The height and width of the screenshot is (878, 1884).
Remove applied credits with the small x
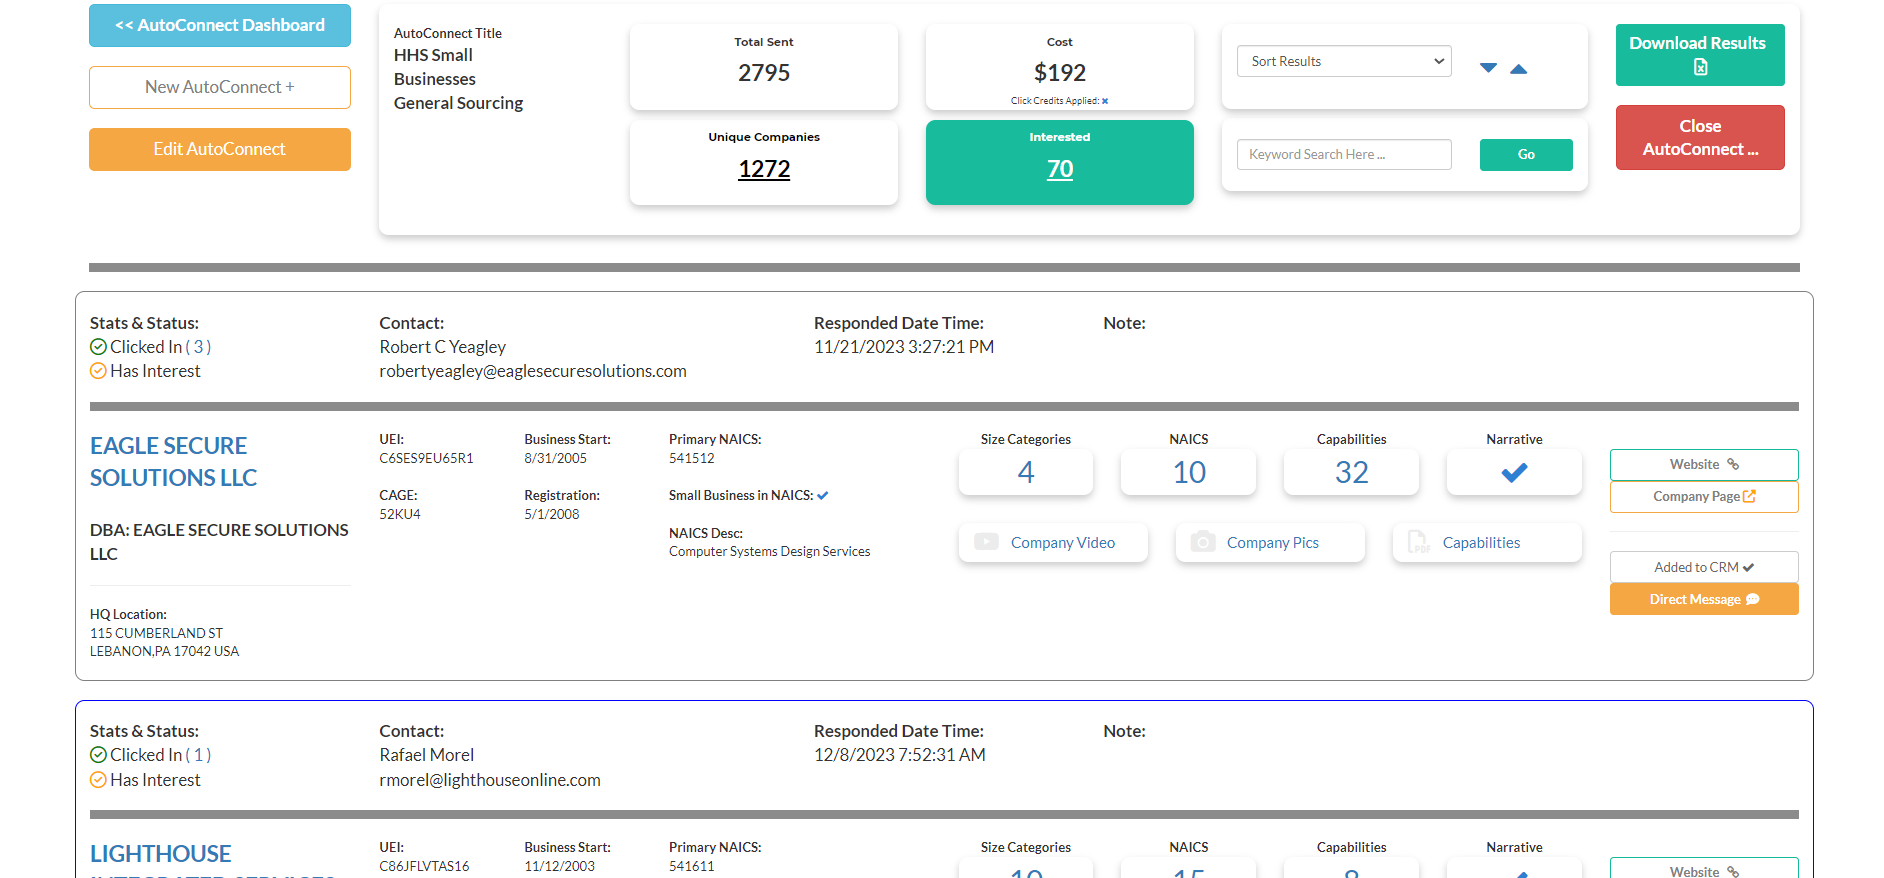(1105, 101)
